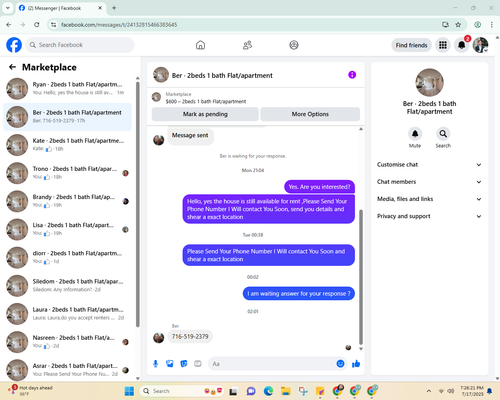Open the Friends icon in the top navigation
Viewport: 500px width, 400px height.
(247, 45)
